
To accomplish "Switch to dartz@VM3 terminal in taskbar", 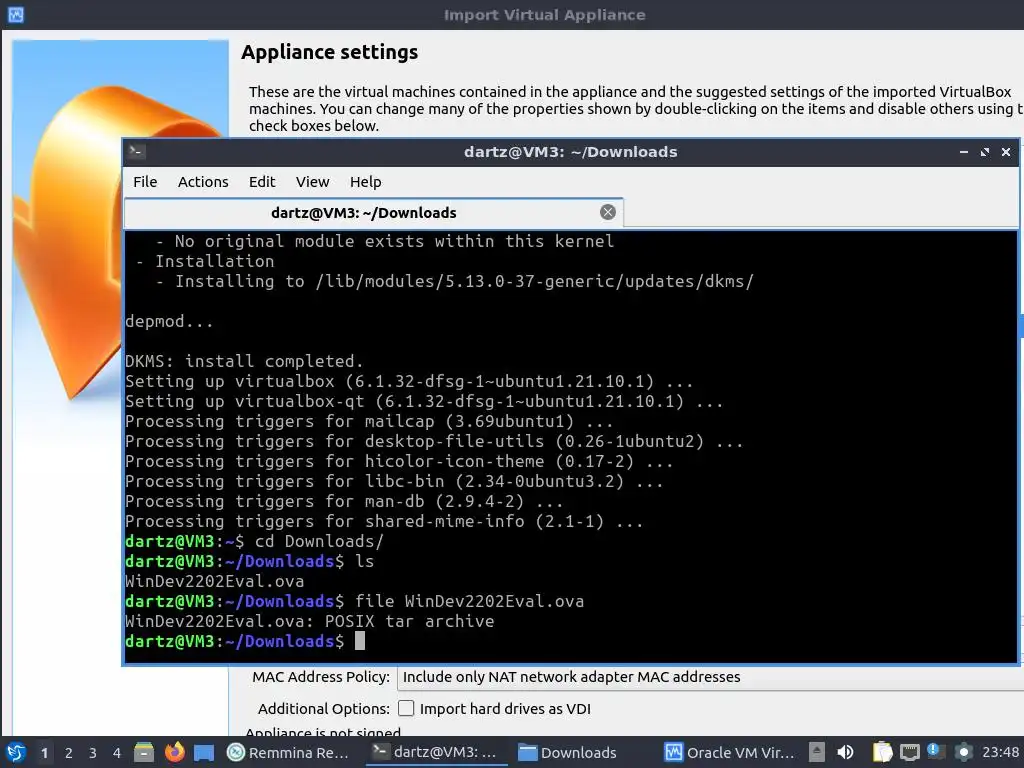I will pyautogui.click(x=436, y=753).
